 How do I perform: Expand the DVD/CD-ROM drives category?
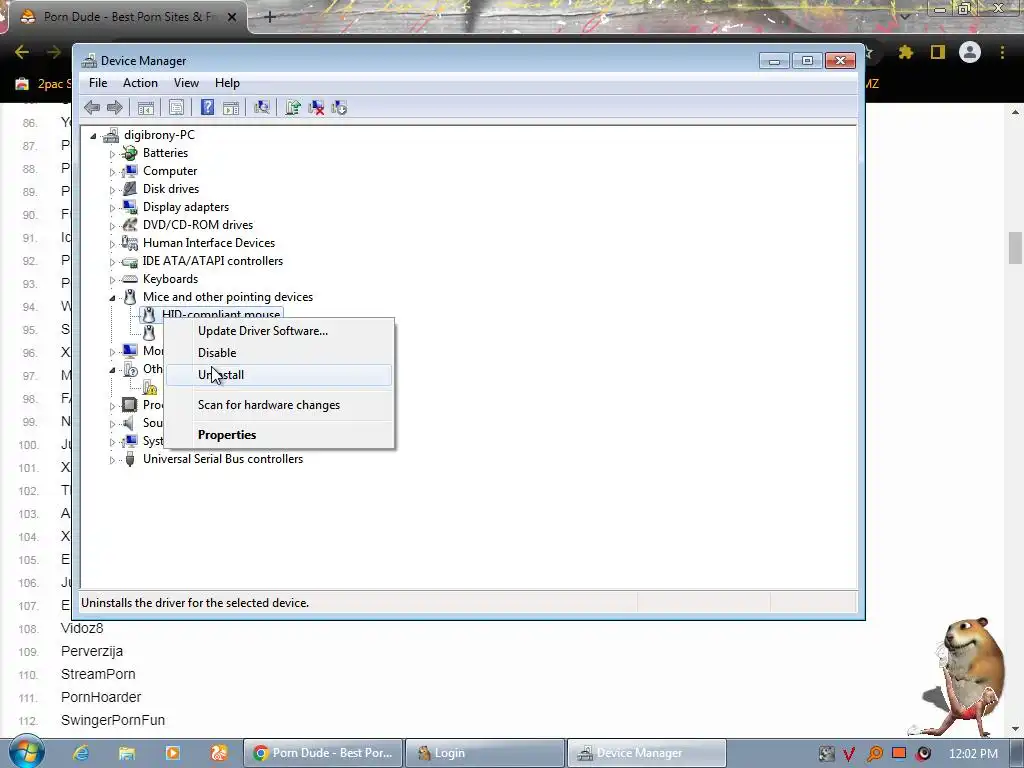[112, 226]
